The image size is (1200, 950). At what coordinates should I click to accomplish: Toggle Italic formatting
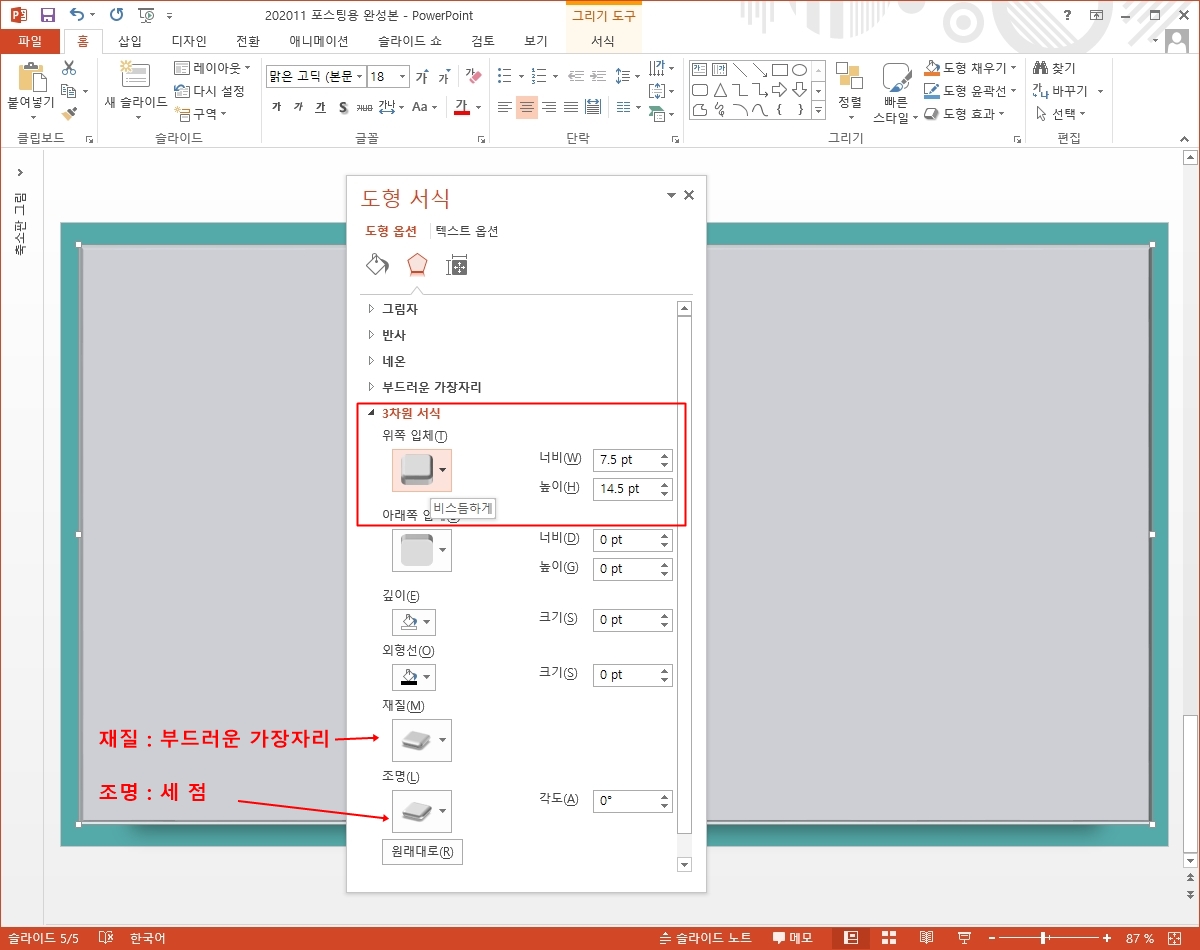299,107
